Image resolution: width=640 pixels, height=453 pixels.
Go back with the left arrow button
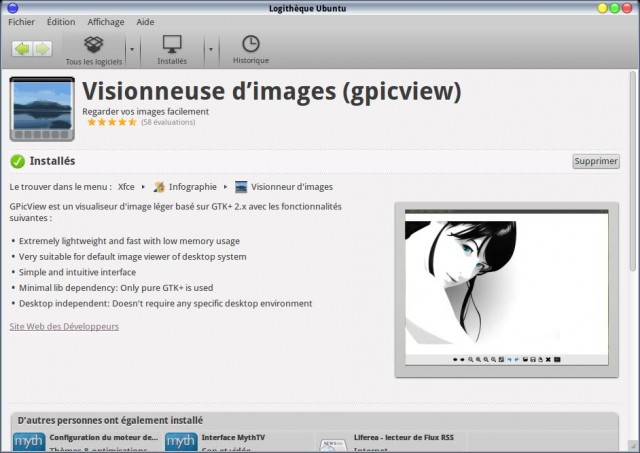click(22, 49)
